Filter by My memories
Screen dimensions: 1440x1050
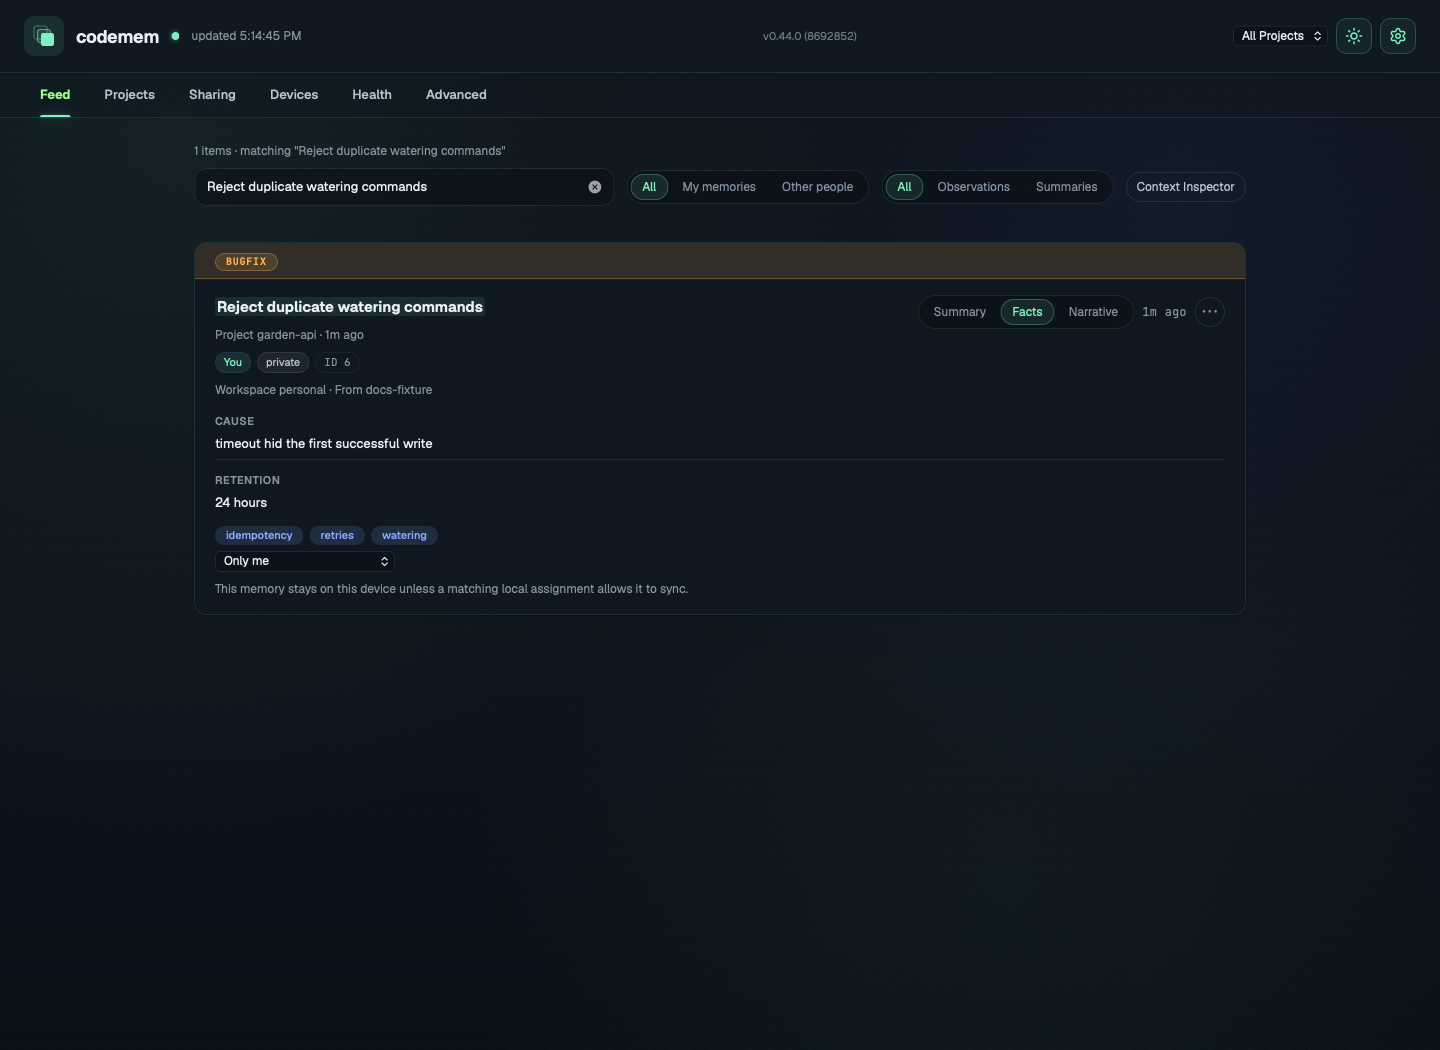tap(719, 187)
